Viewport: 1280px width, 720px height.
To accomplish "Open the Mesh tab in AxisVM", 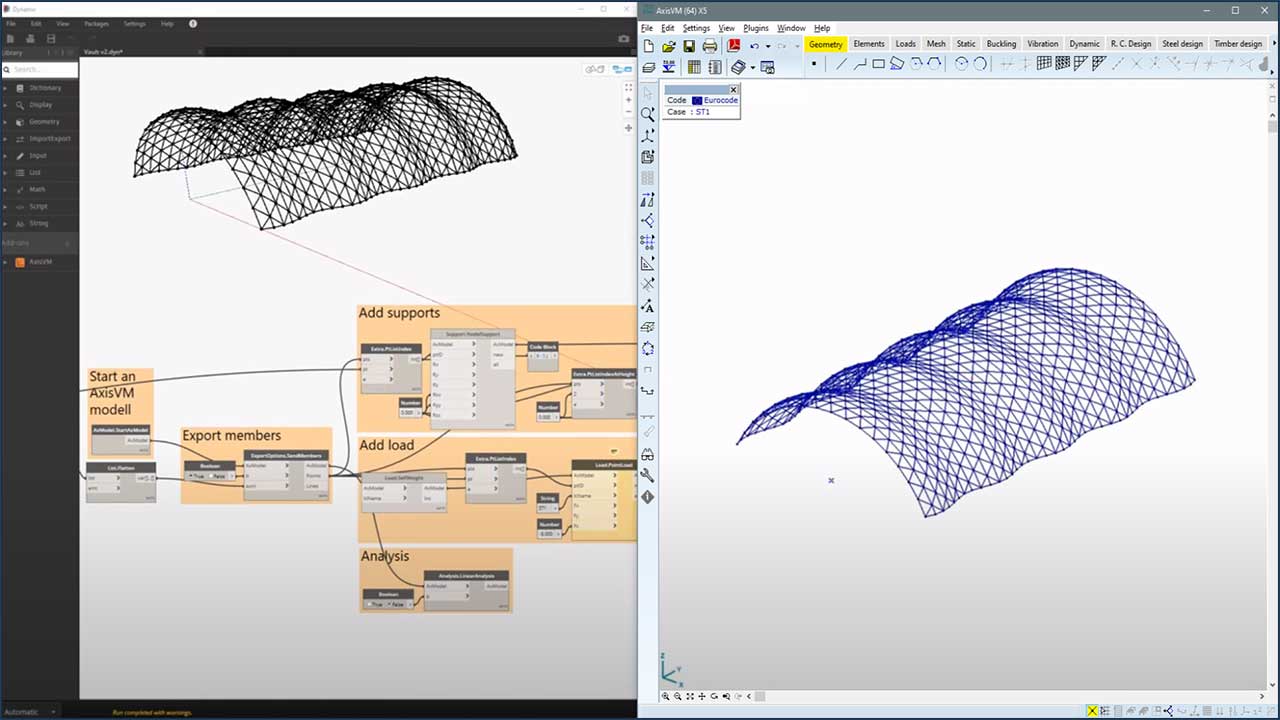I will pyautogui.click(x=936, y=44).
